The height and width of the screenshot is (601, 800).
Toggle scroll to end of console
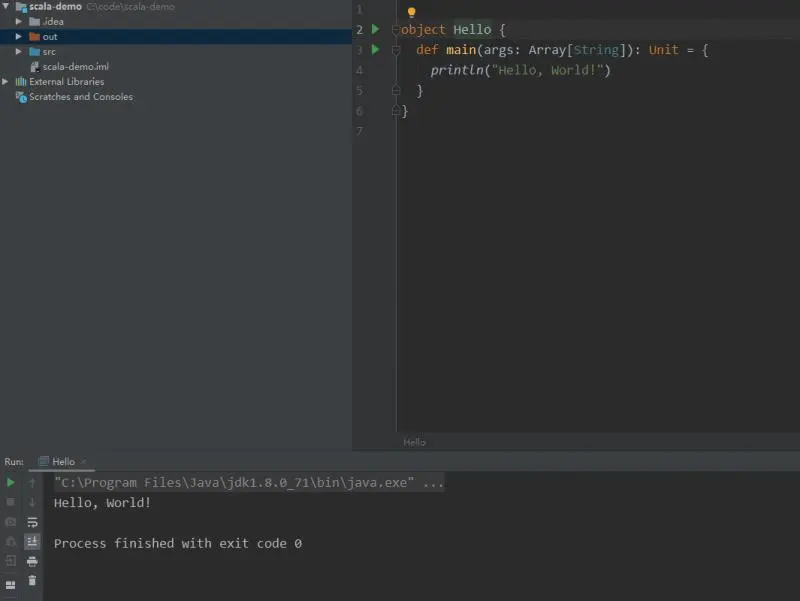point(32,541)
